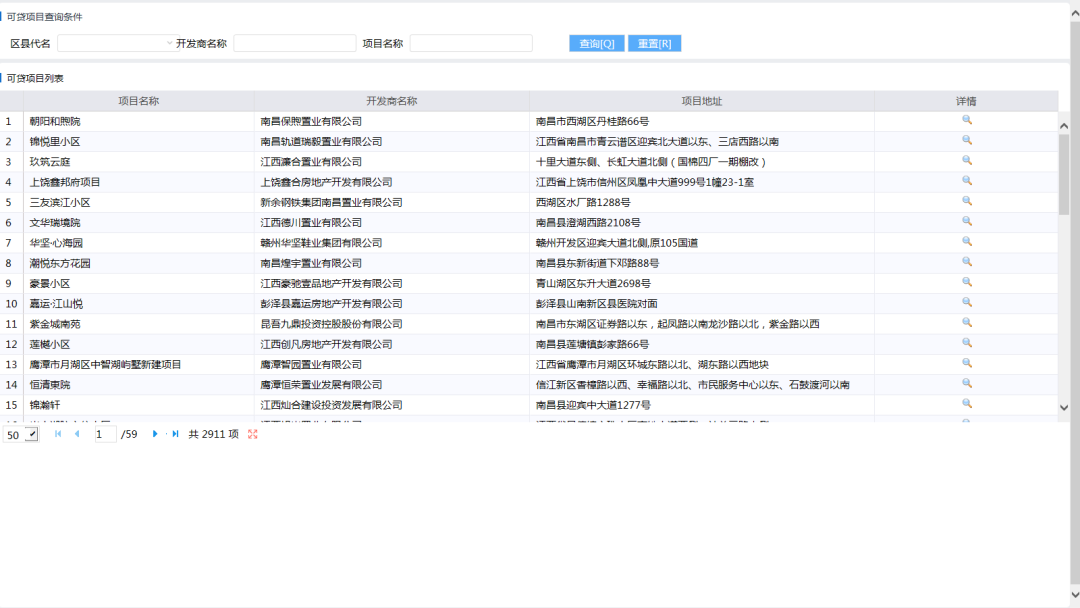The image size is (1080, 608).
Task: View details for 恒清東院 row
Action: tap(966, 384)
